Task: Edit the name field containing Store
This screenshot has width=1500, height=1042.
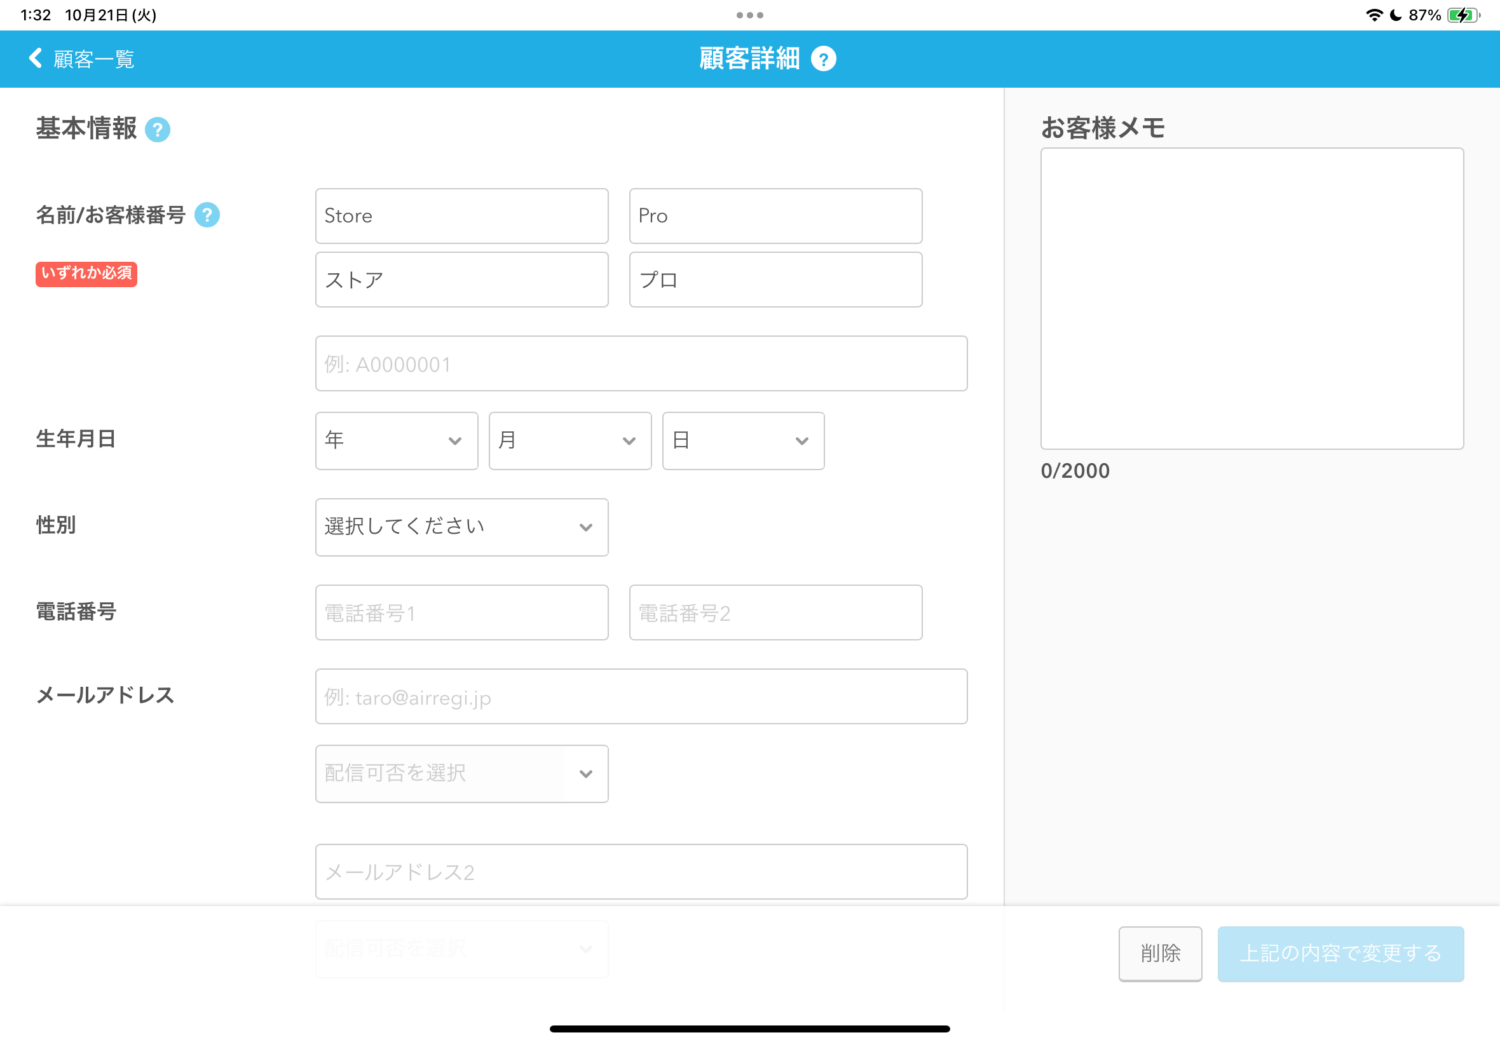Action: click(x=461, y=216)
